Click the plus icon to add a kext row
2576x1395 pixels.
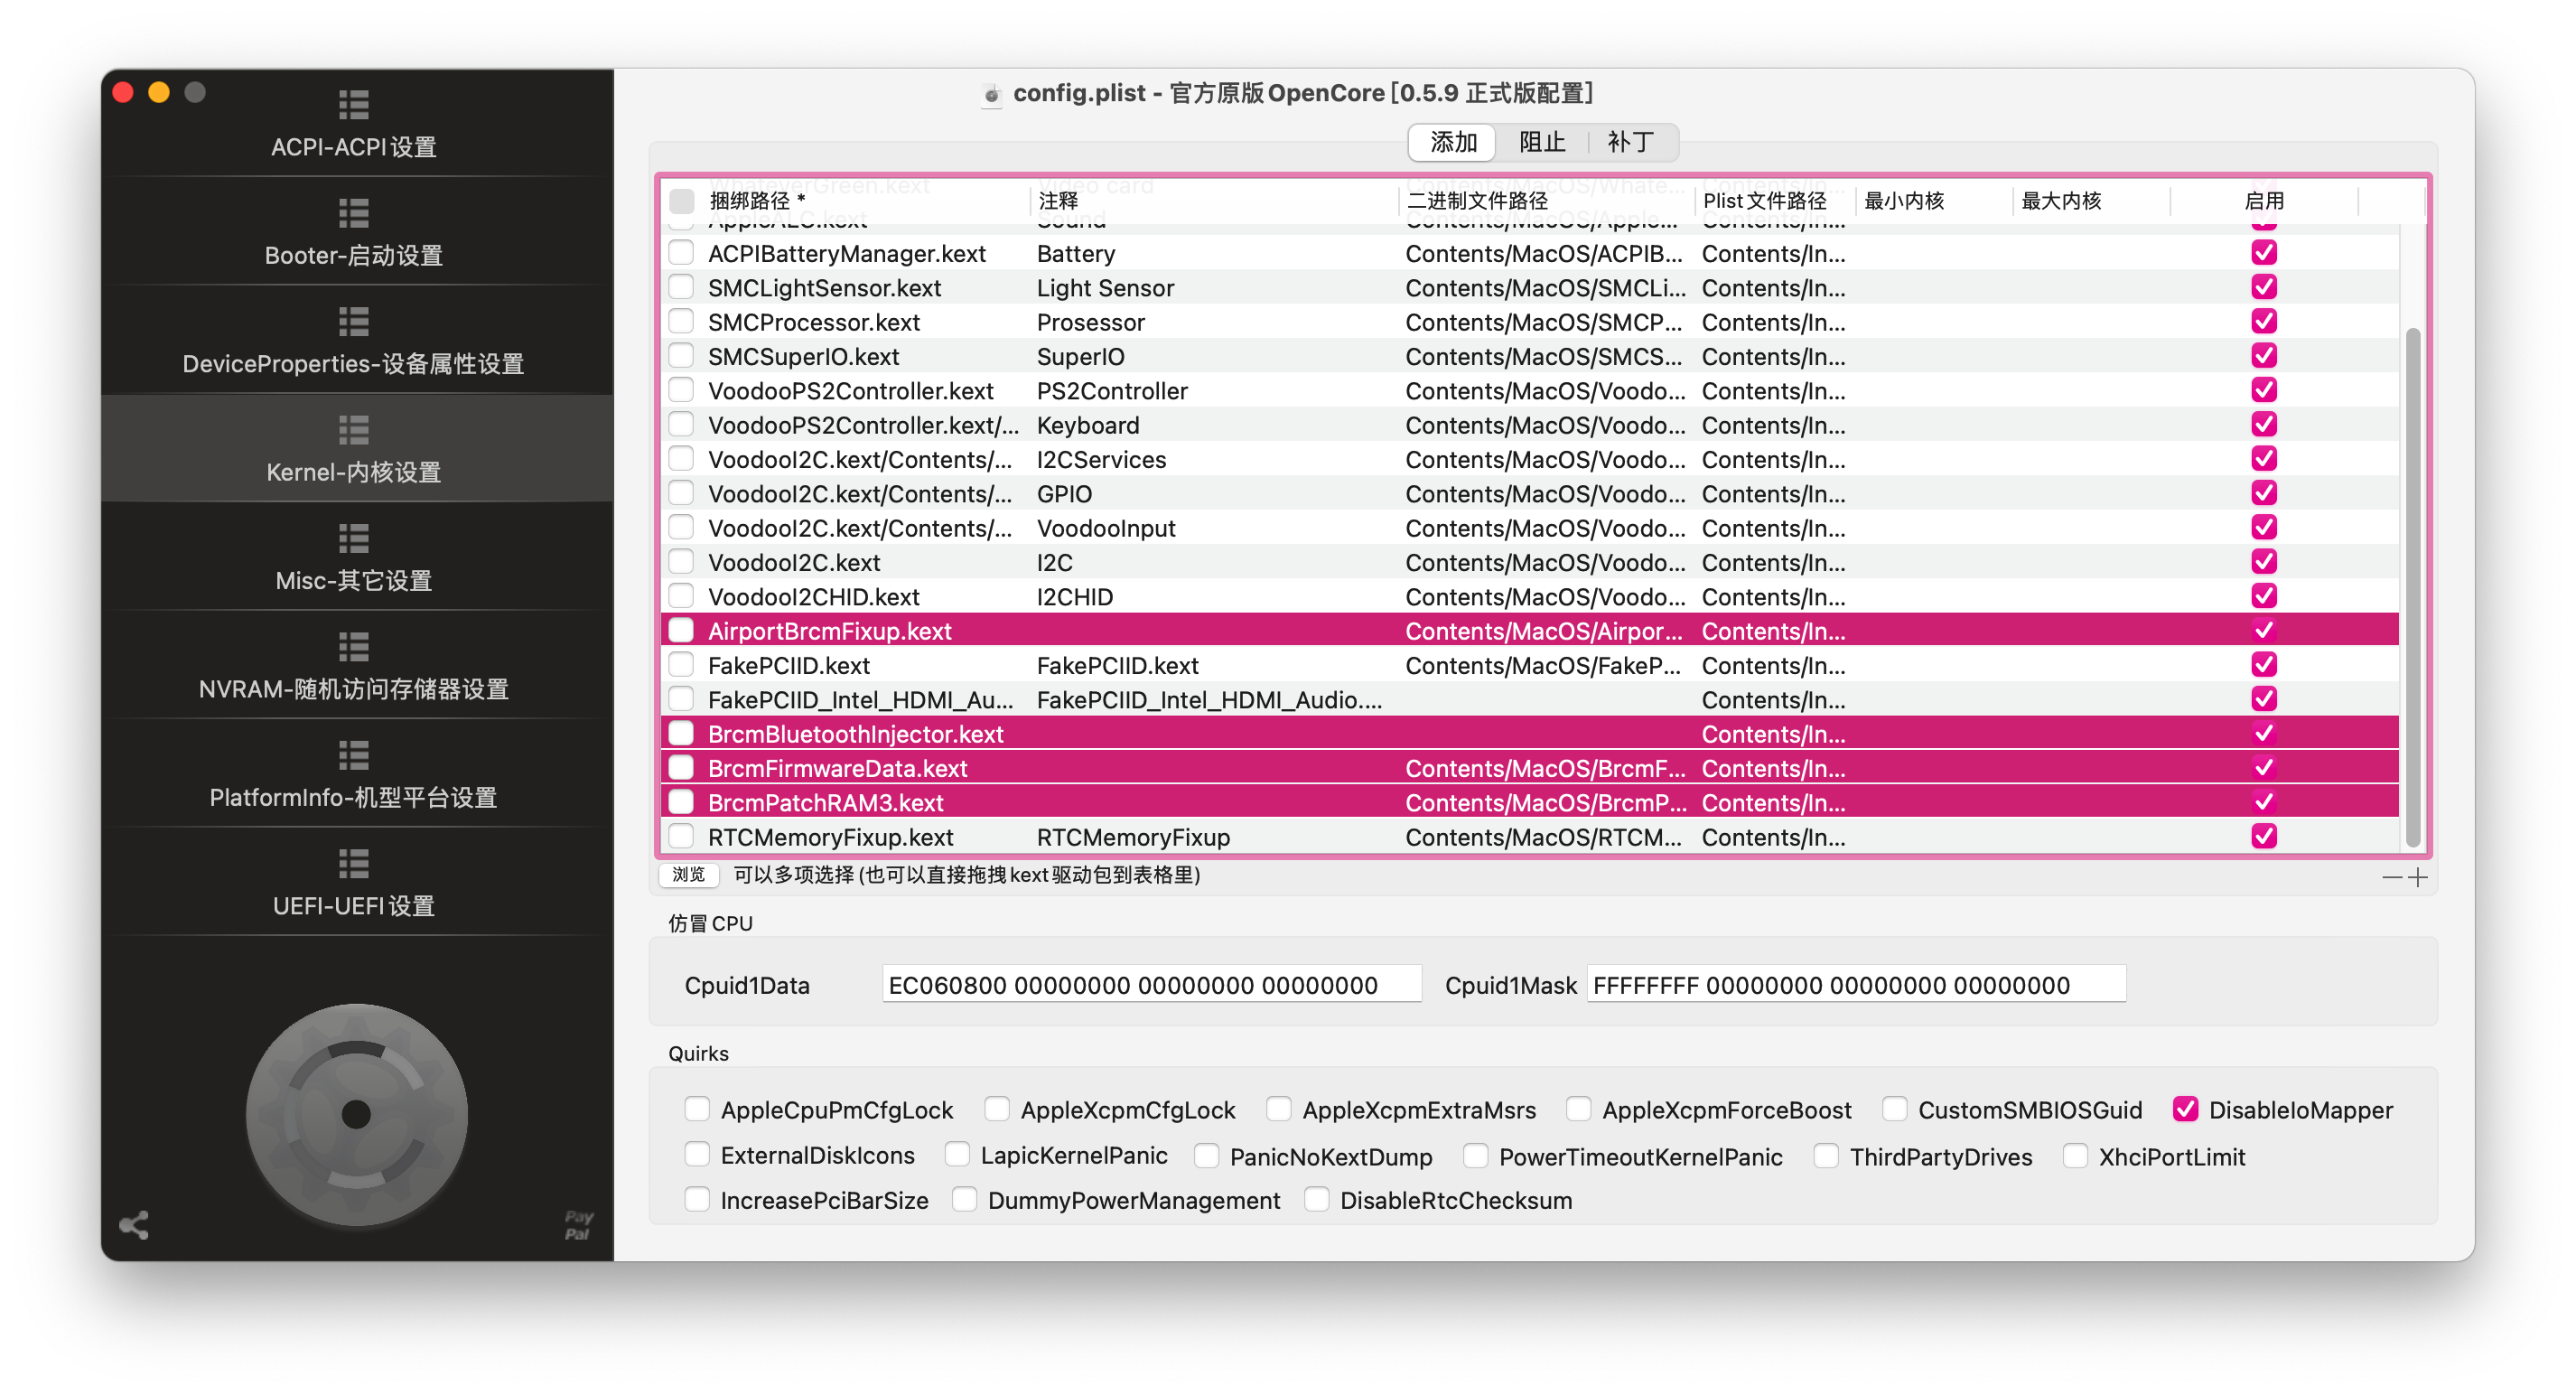coord(2417,877)
